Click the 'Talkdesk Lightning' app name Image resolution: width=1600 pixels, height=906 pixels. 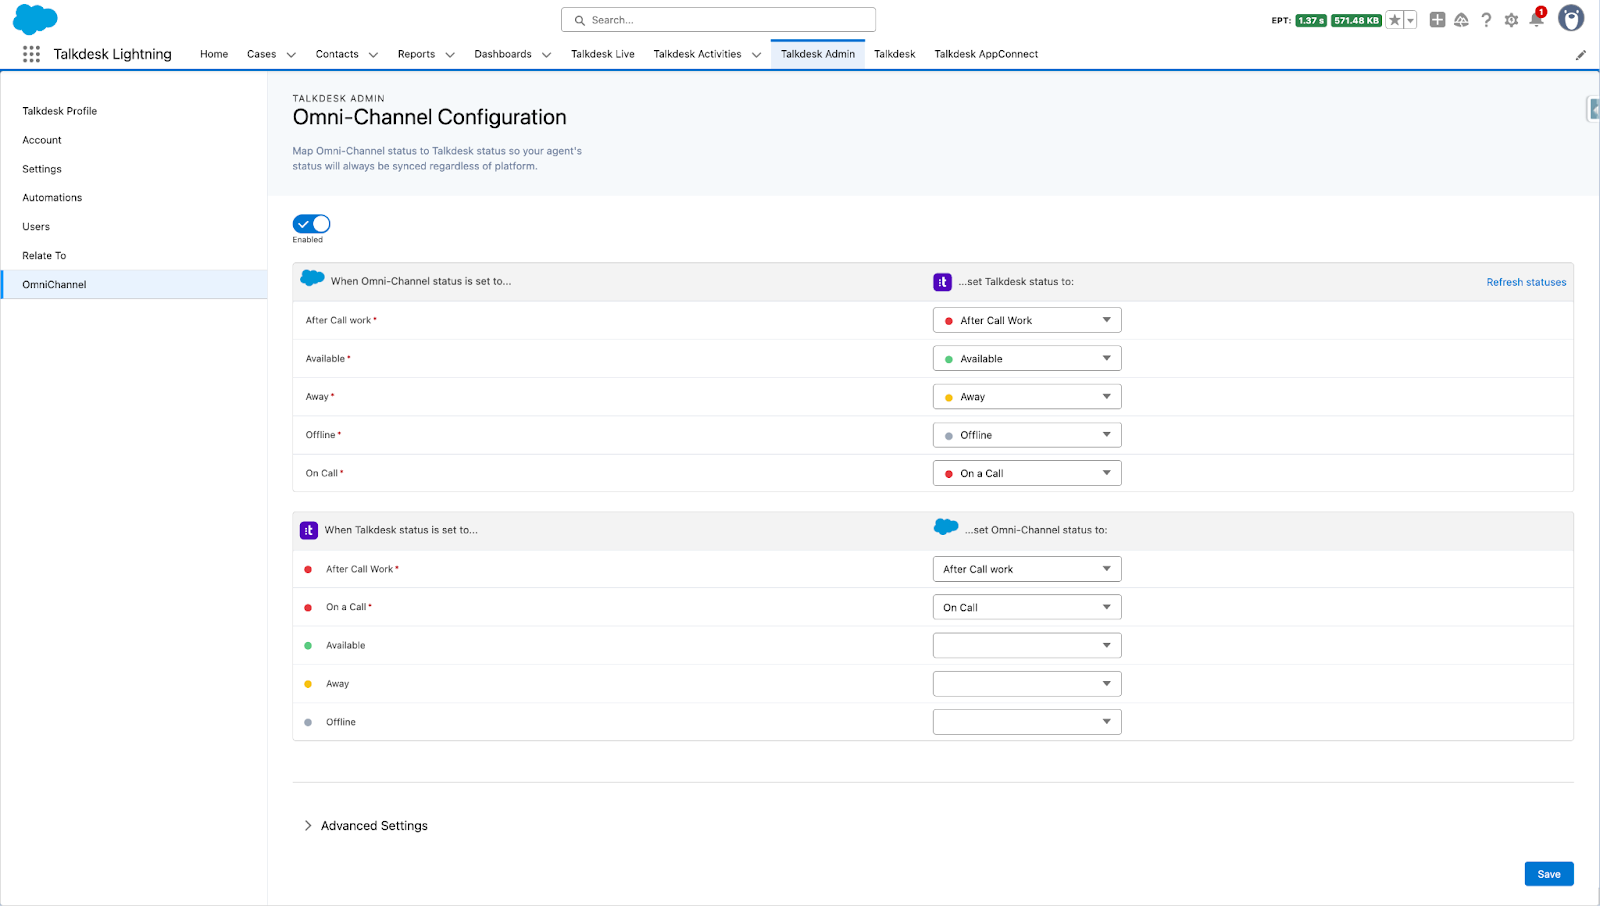[113, 54]
